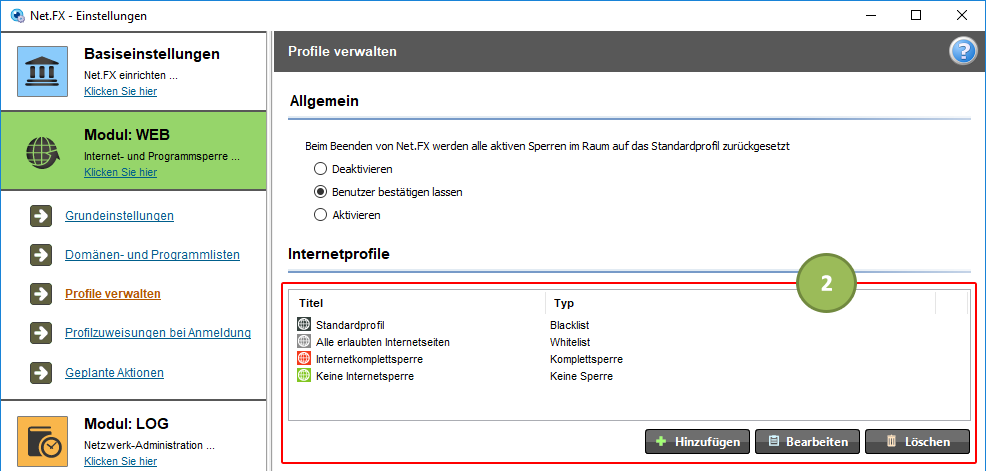Screen dimensions: 986x471
Task: Select the Aktivieren radio option
Action: point(320,215)
